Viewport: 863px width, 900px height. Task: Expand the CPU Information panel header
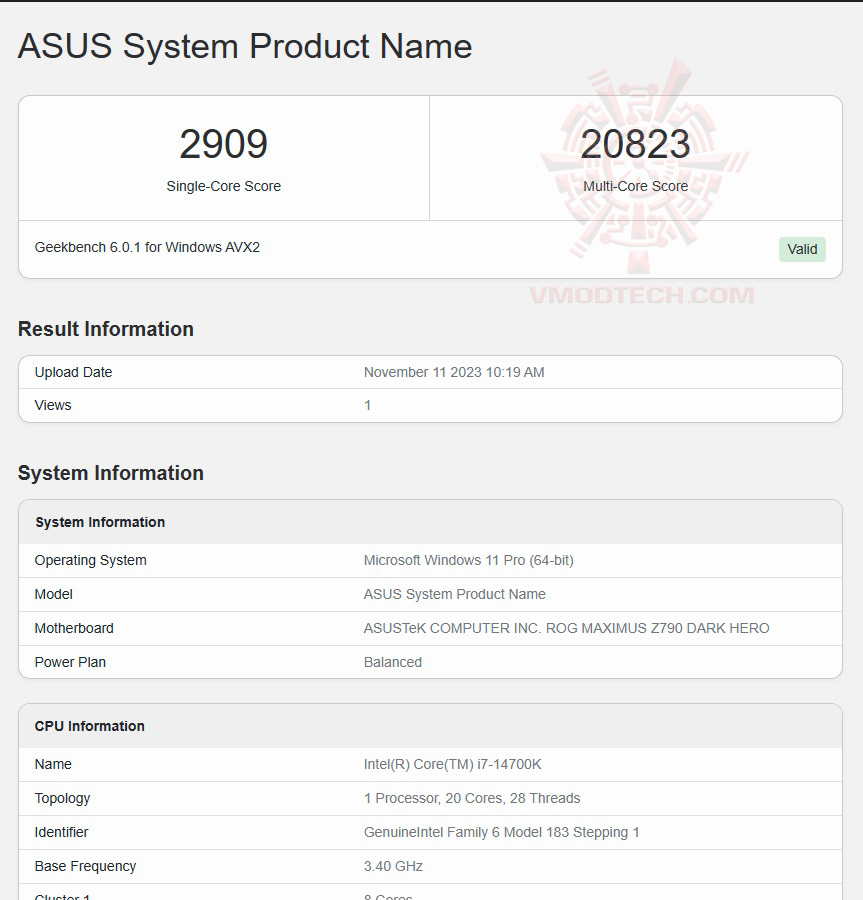coord(89,726)
